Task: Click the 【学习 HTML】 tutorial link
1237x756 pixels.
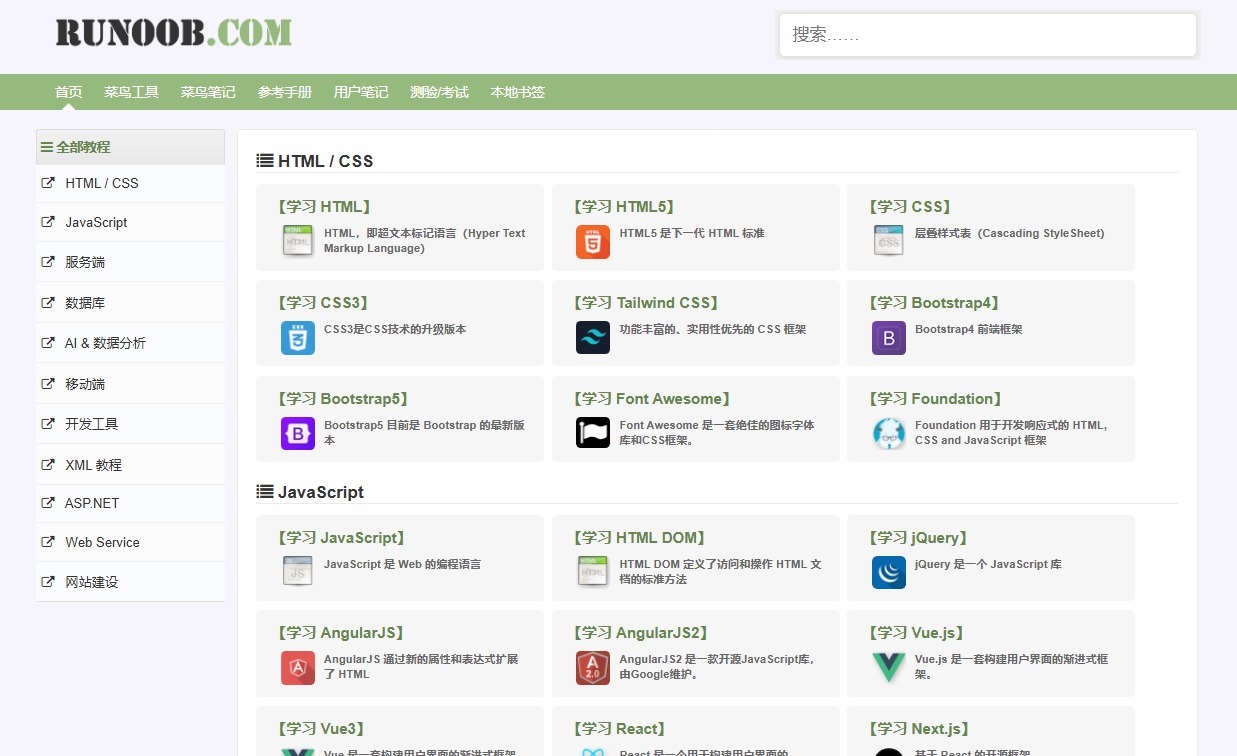Action: (x=324, y=207)
